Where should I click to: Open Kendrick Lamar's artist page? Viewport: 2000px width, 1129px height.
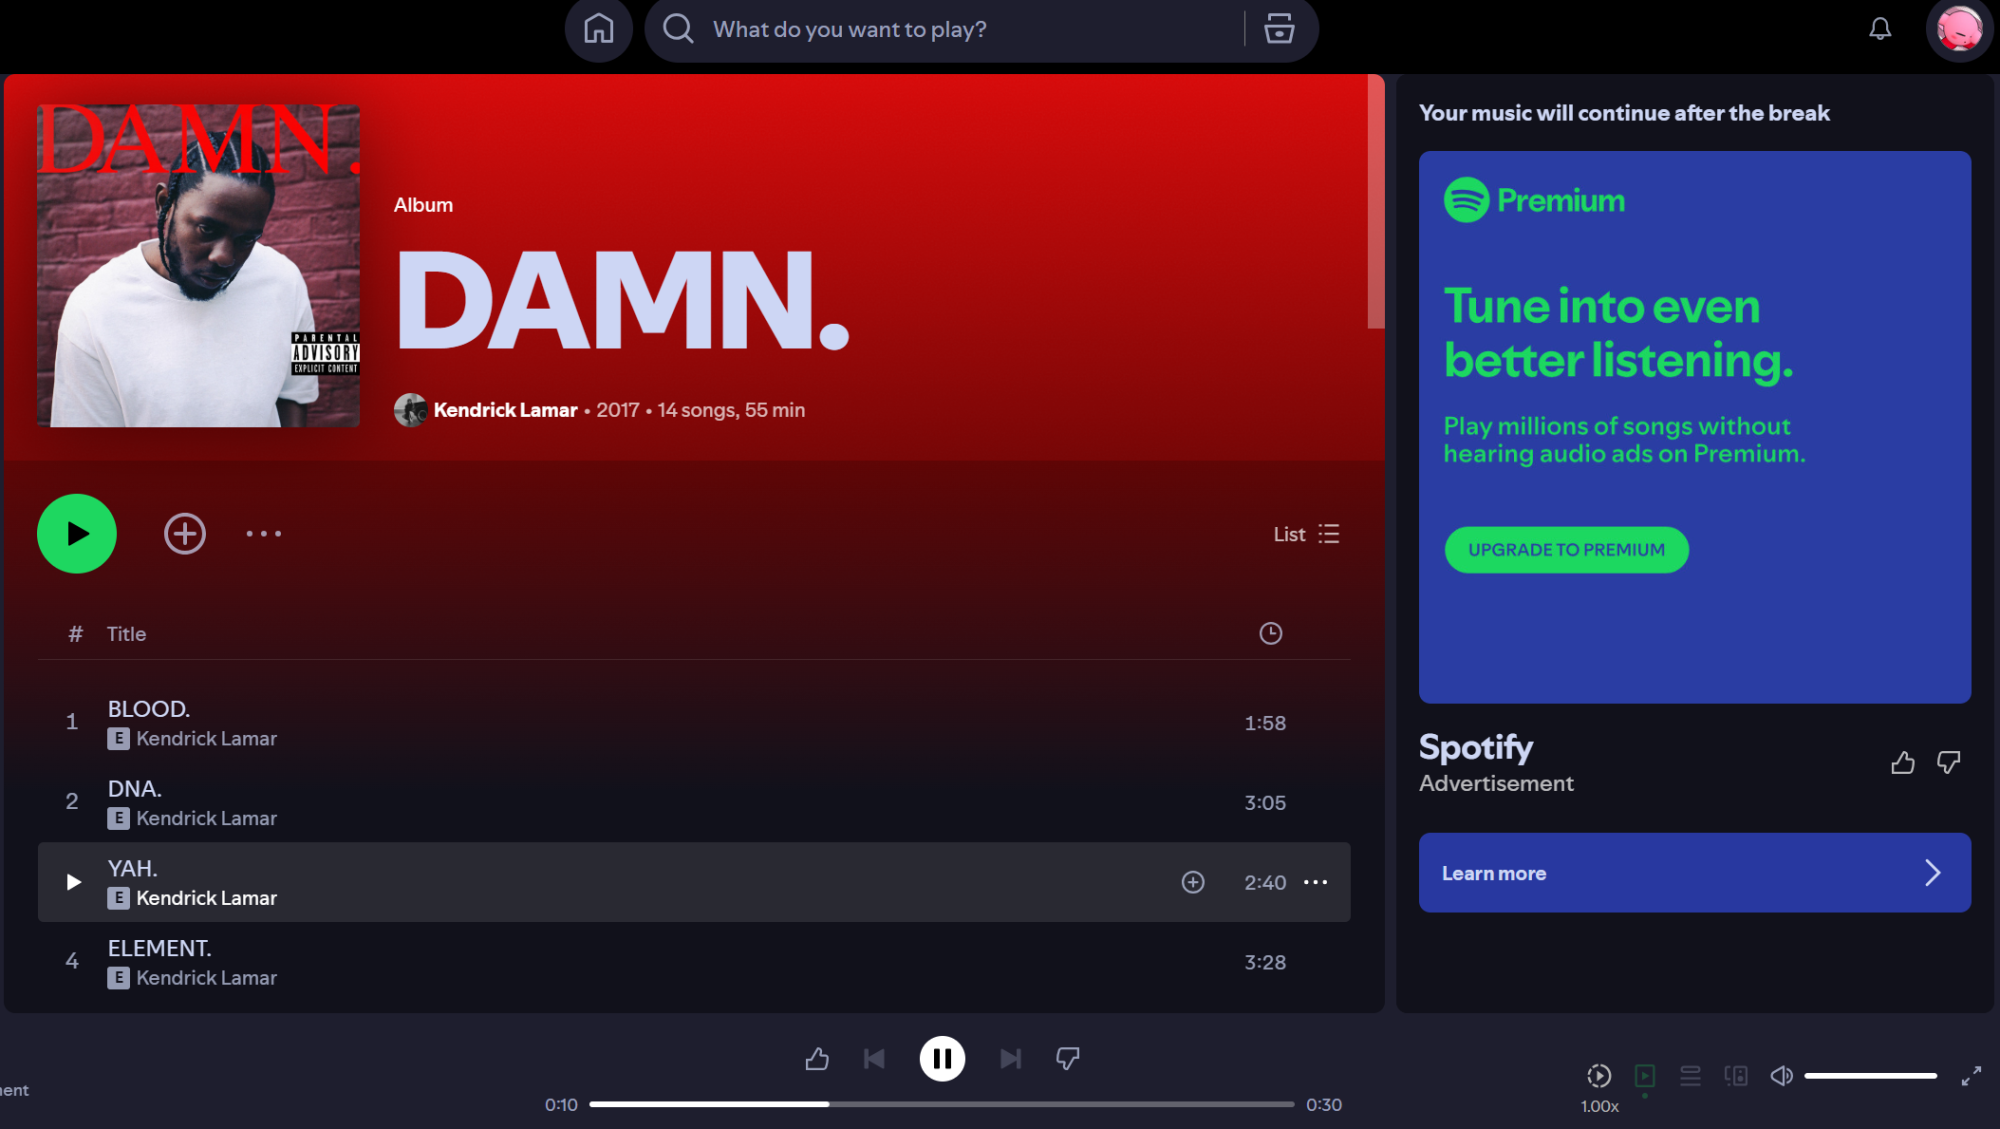[505, 410]
